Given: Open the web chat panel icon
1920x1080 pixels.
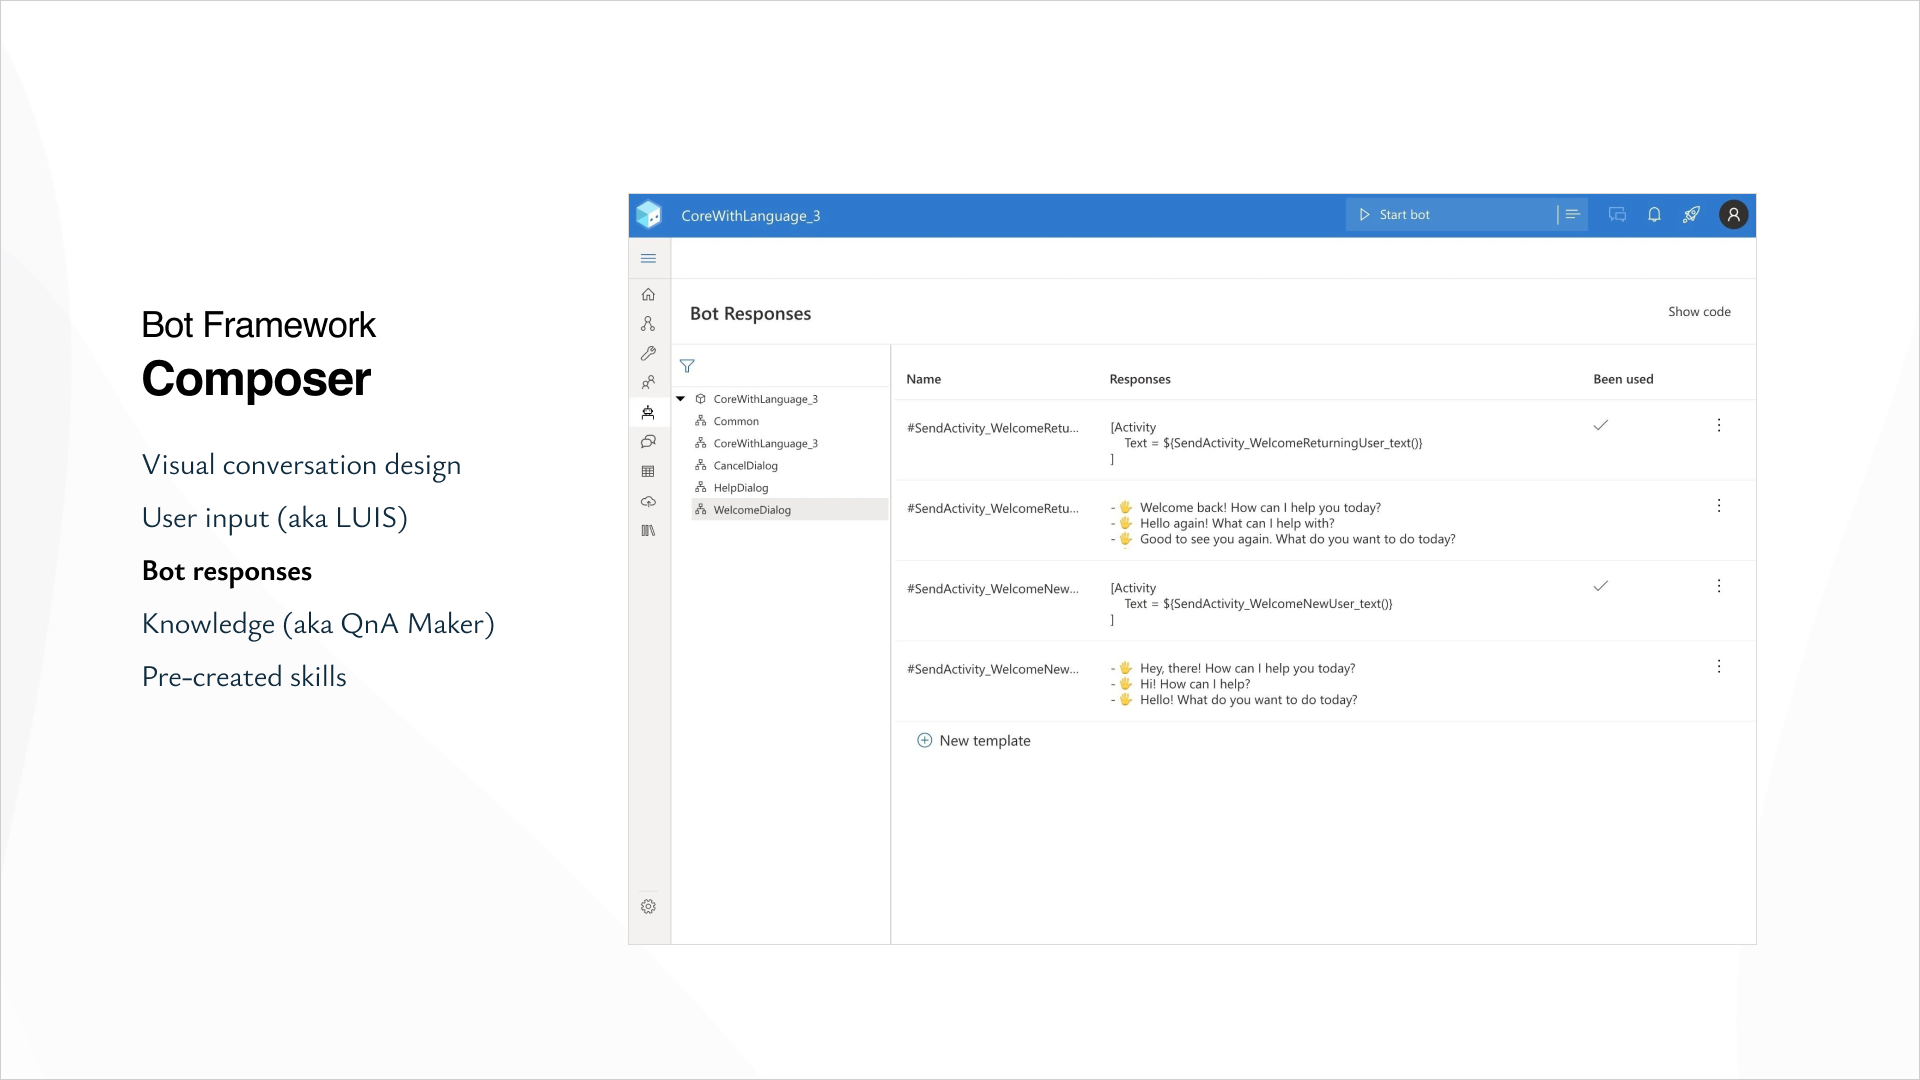Looking at the screenshot, I should coord(1617,215).
